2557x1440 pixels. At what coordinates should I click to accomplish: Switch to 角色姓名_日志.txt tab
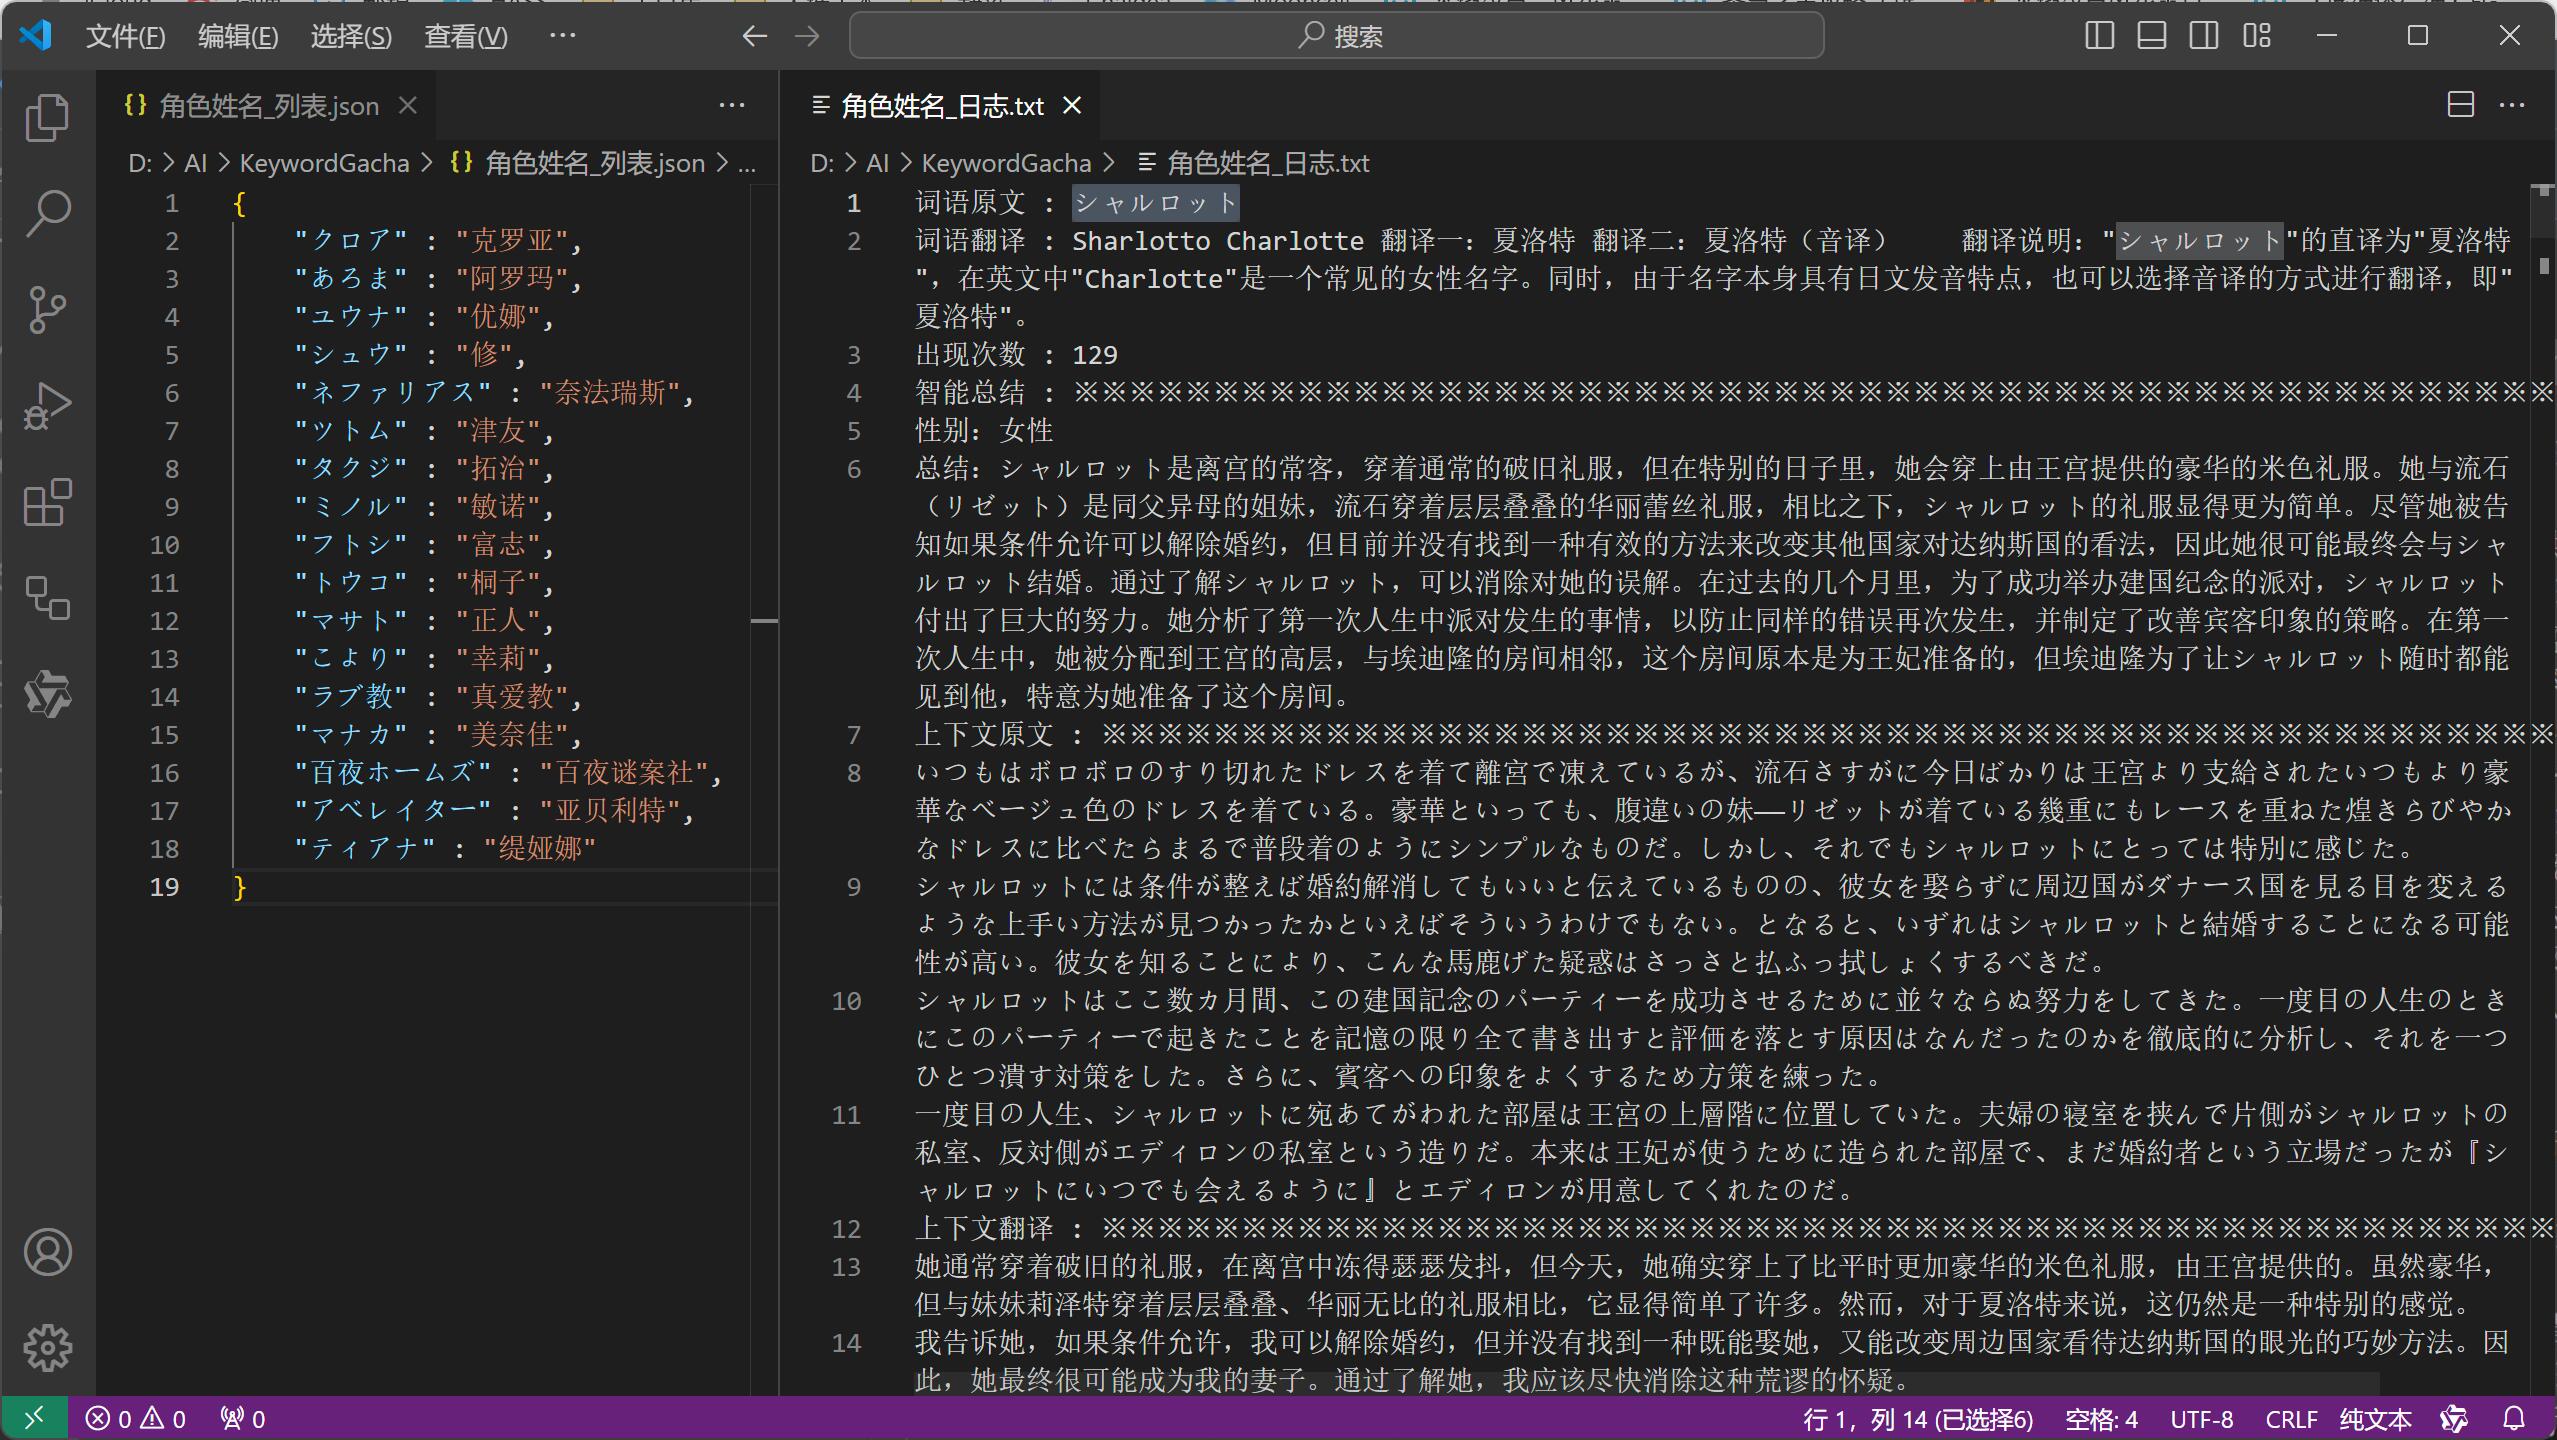(x=940, y=105)
